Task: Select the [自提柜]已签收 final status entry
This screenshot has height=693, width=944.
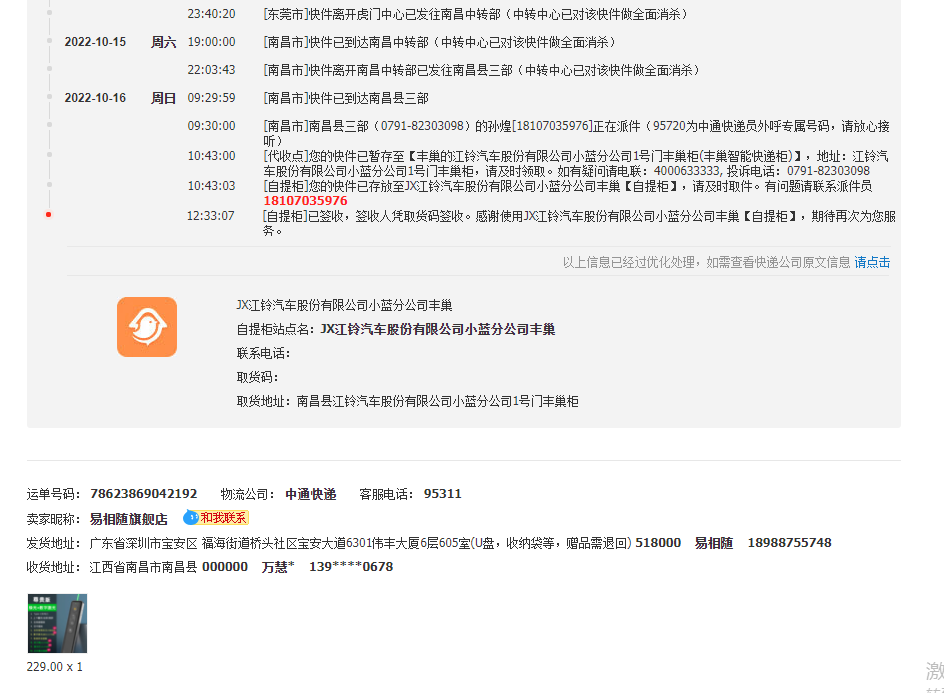Action: [579, 223]
